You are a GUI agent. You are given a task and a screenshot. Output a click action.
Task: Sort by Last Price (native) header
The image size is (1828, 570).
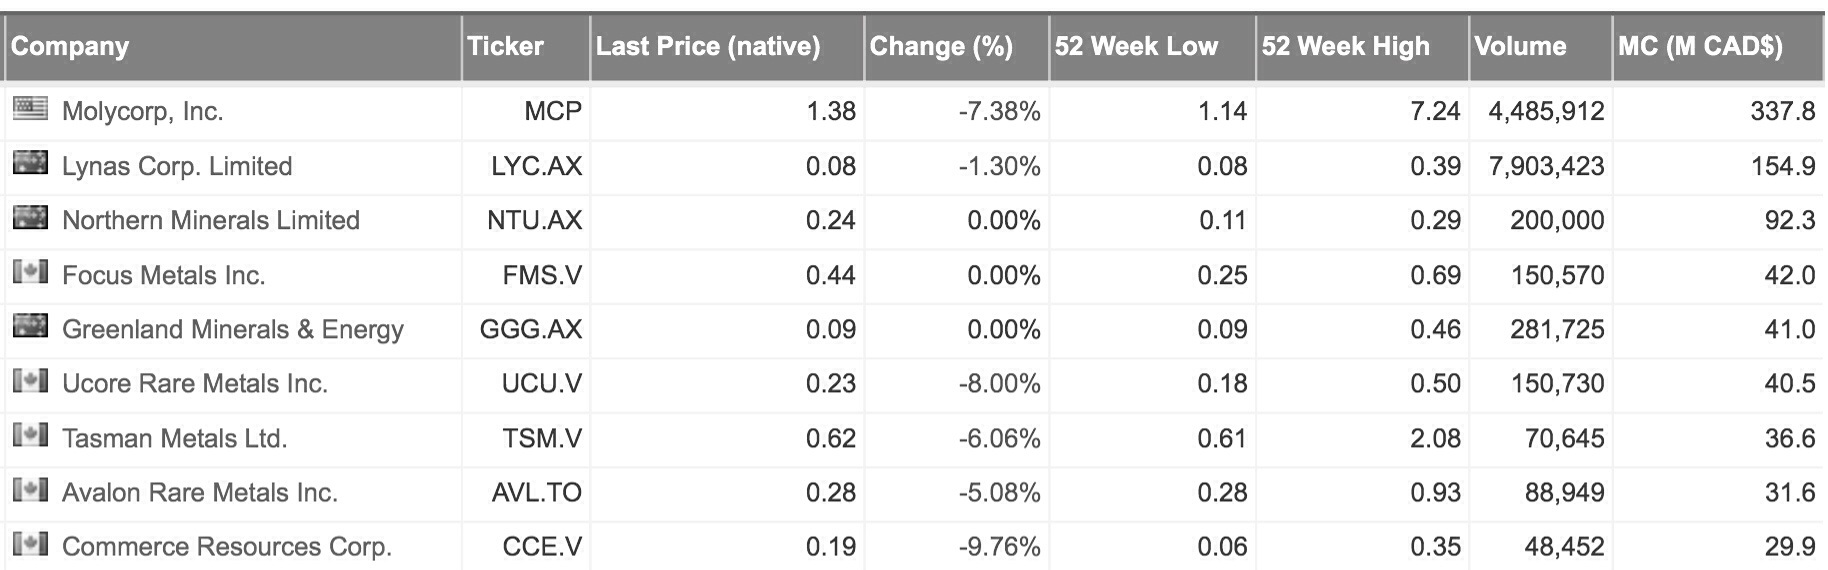pyautogui.click(x=707, y=47)
